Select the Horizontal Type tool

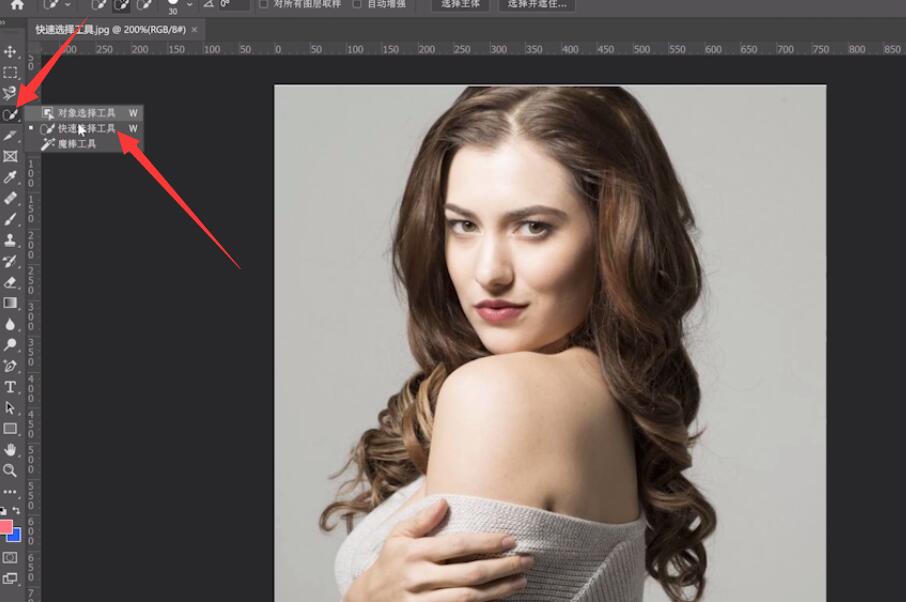10,387
